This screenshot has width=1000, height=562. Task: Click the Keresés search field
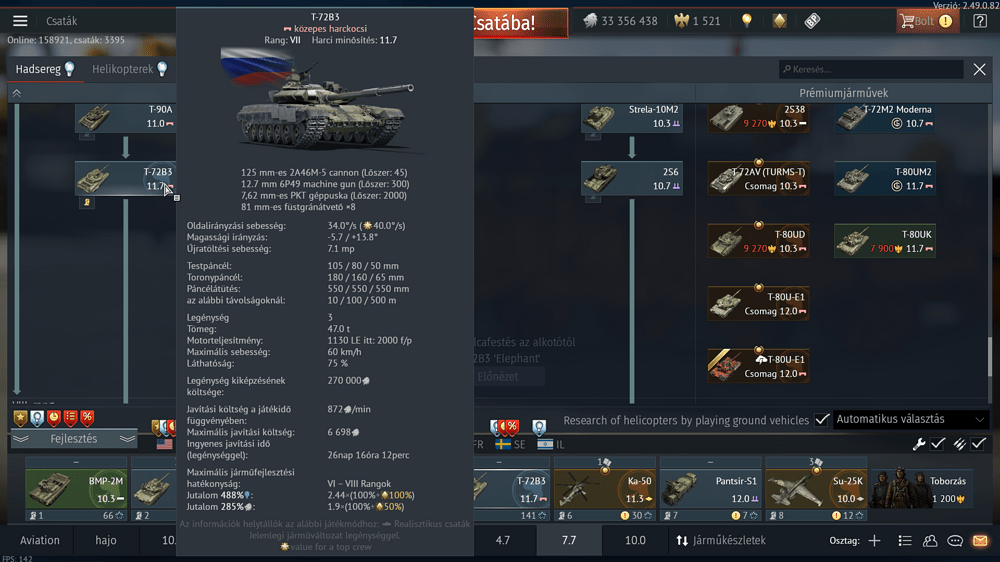(x=871, y=69)
